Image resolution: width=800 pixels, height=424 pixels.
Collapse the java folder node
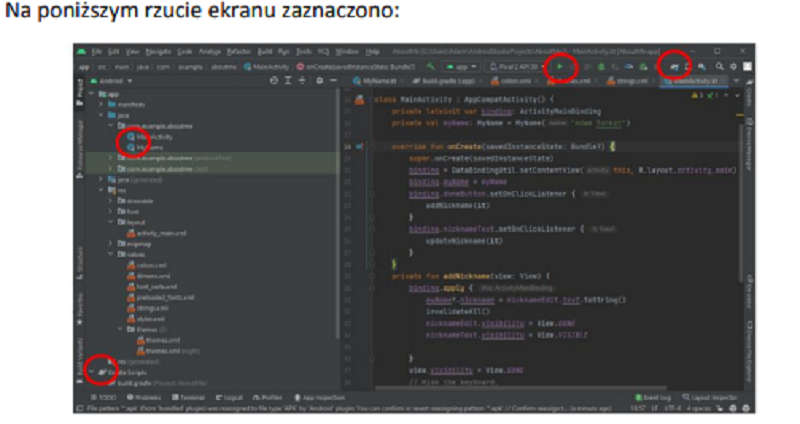pos(101,115)
